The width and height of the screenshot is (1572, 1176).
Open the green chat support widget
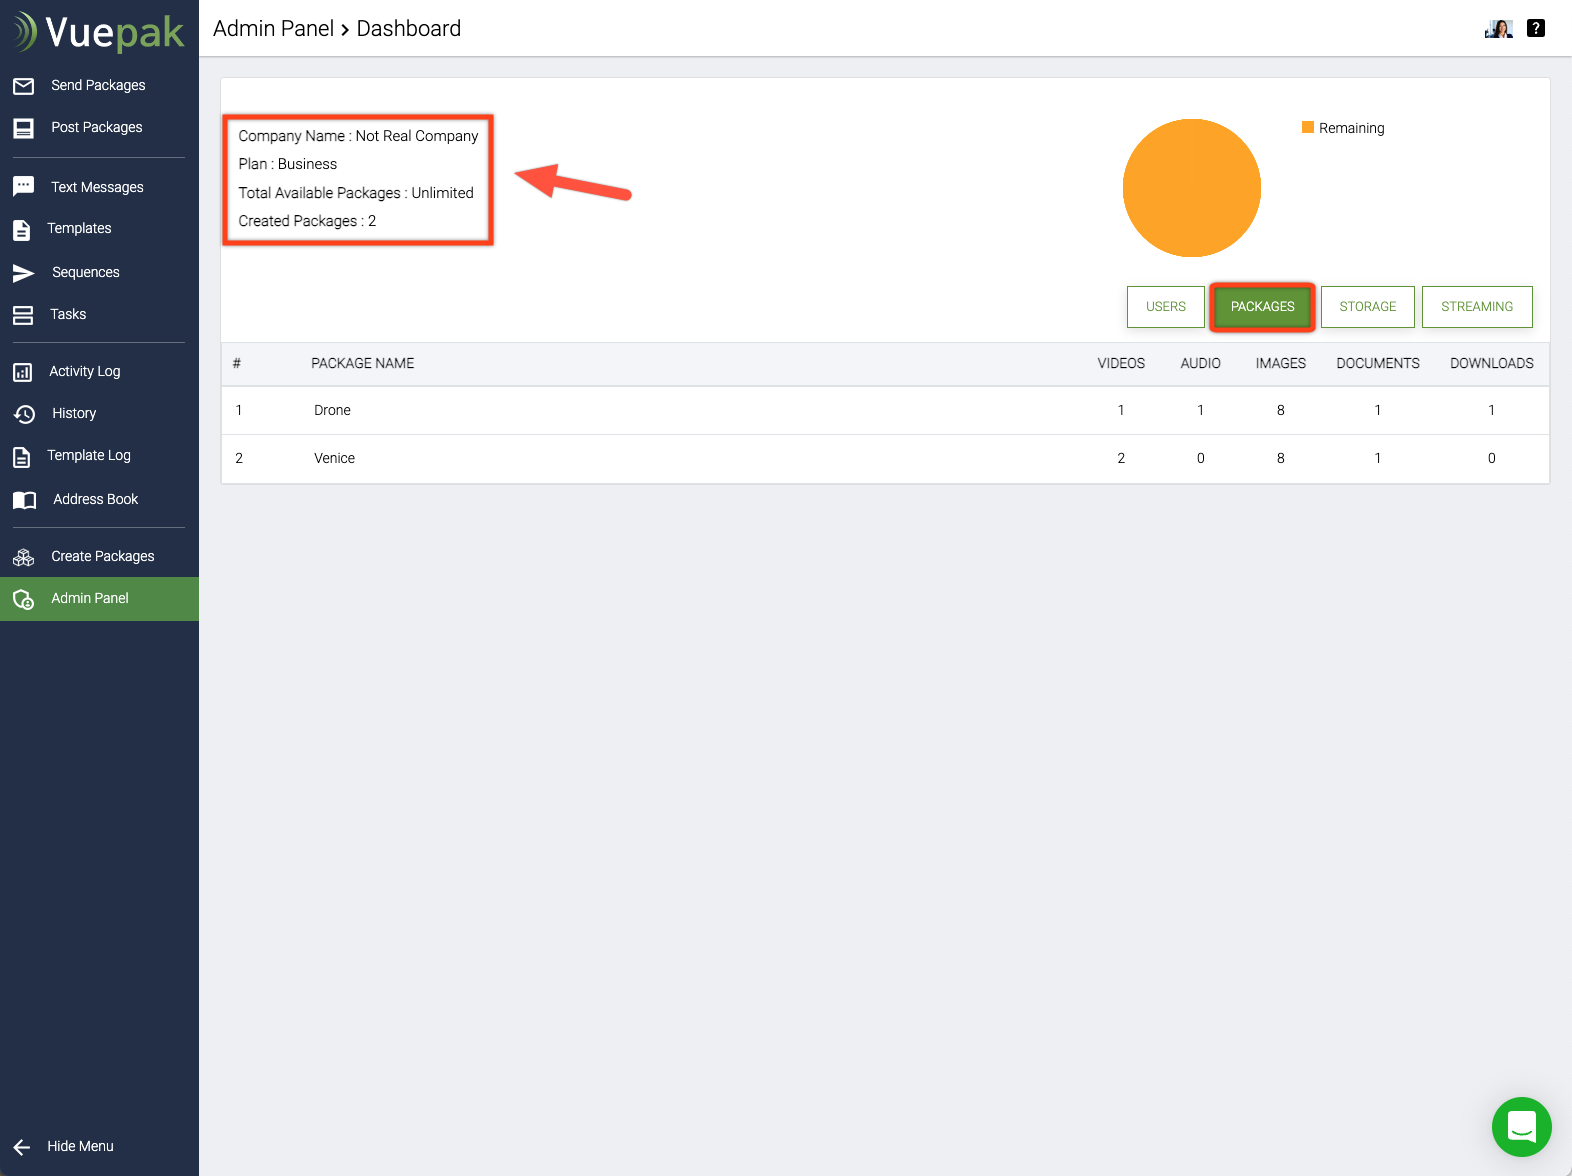pos(1521,1126)
